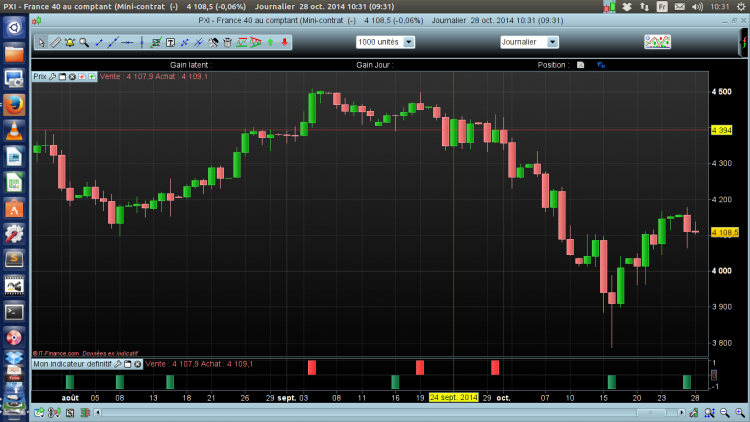Image resolution: width=750 pixels, height=422 pixels.
Task: Click the red-green bars icon in bottom bar
Action: click(85, 412)
